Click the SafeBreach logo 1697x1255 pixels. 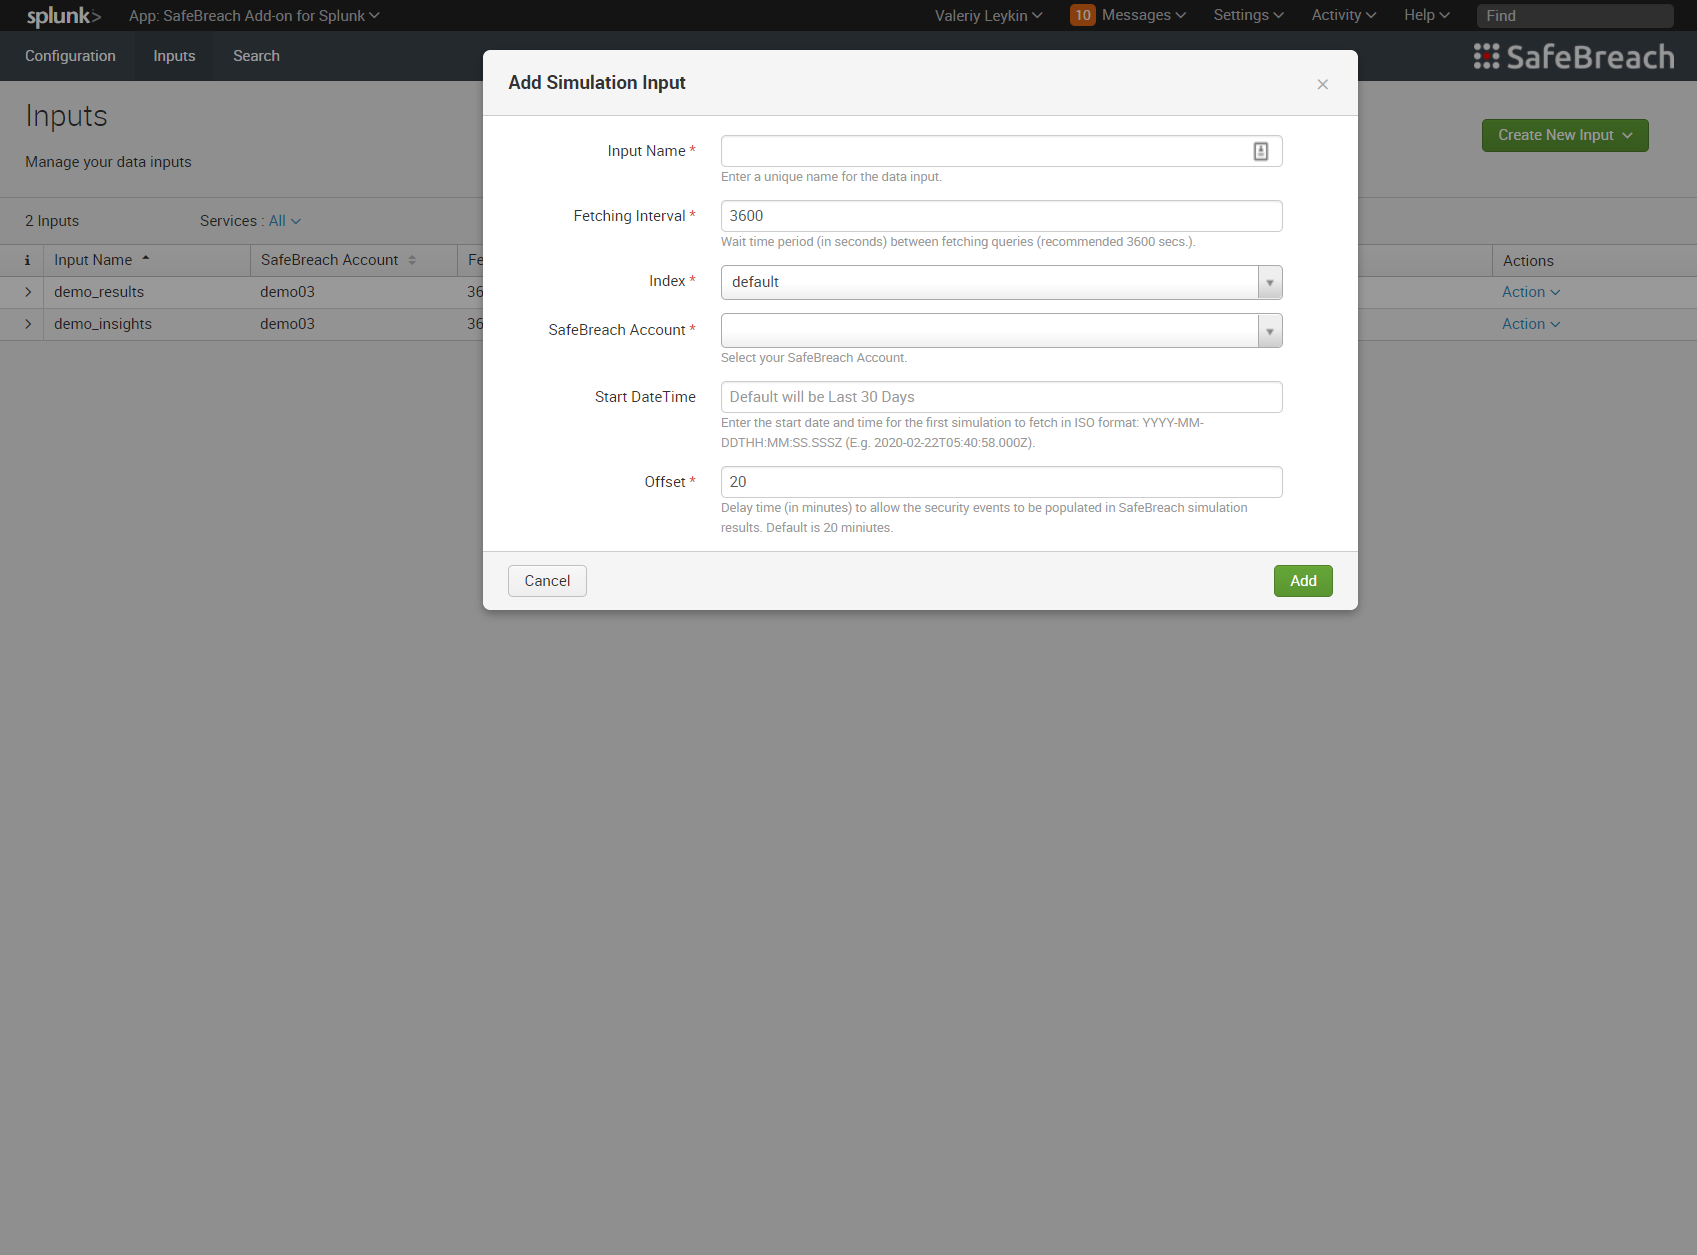(1573, 57)
